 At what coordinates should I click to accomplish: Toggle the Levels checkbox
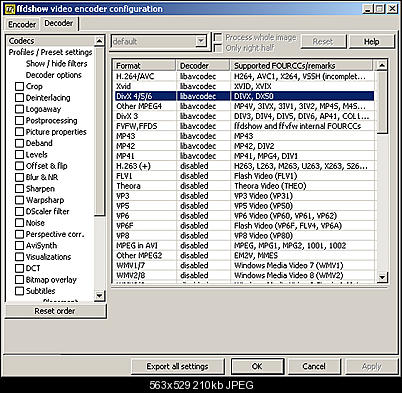(x=20, y=155)
